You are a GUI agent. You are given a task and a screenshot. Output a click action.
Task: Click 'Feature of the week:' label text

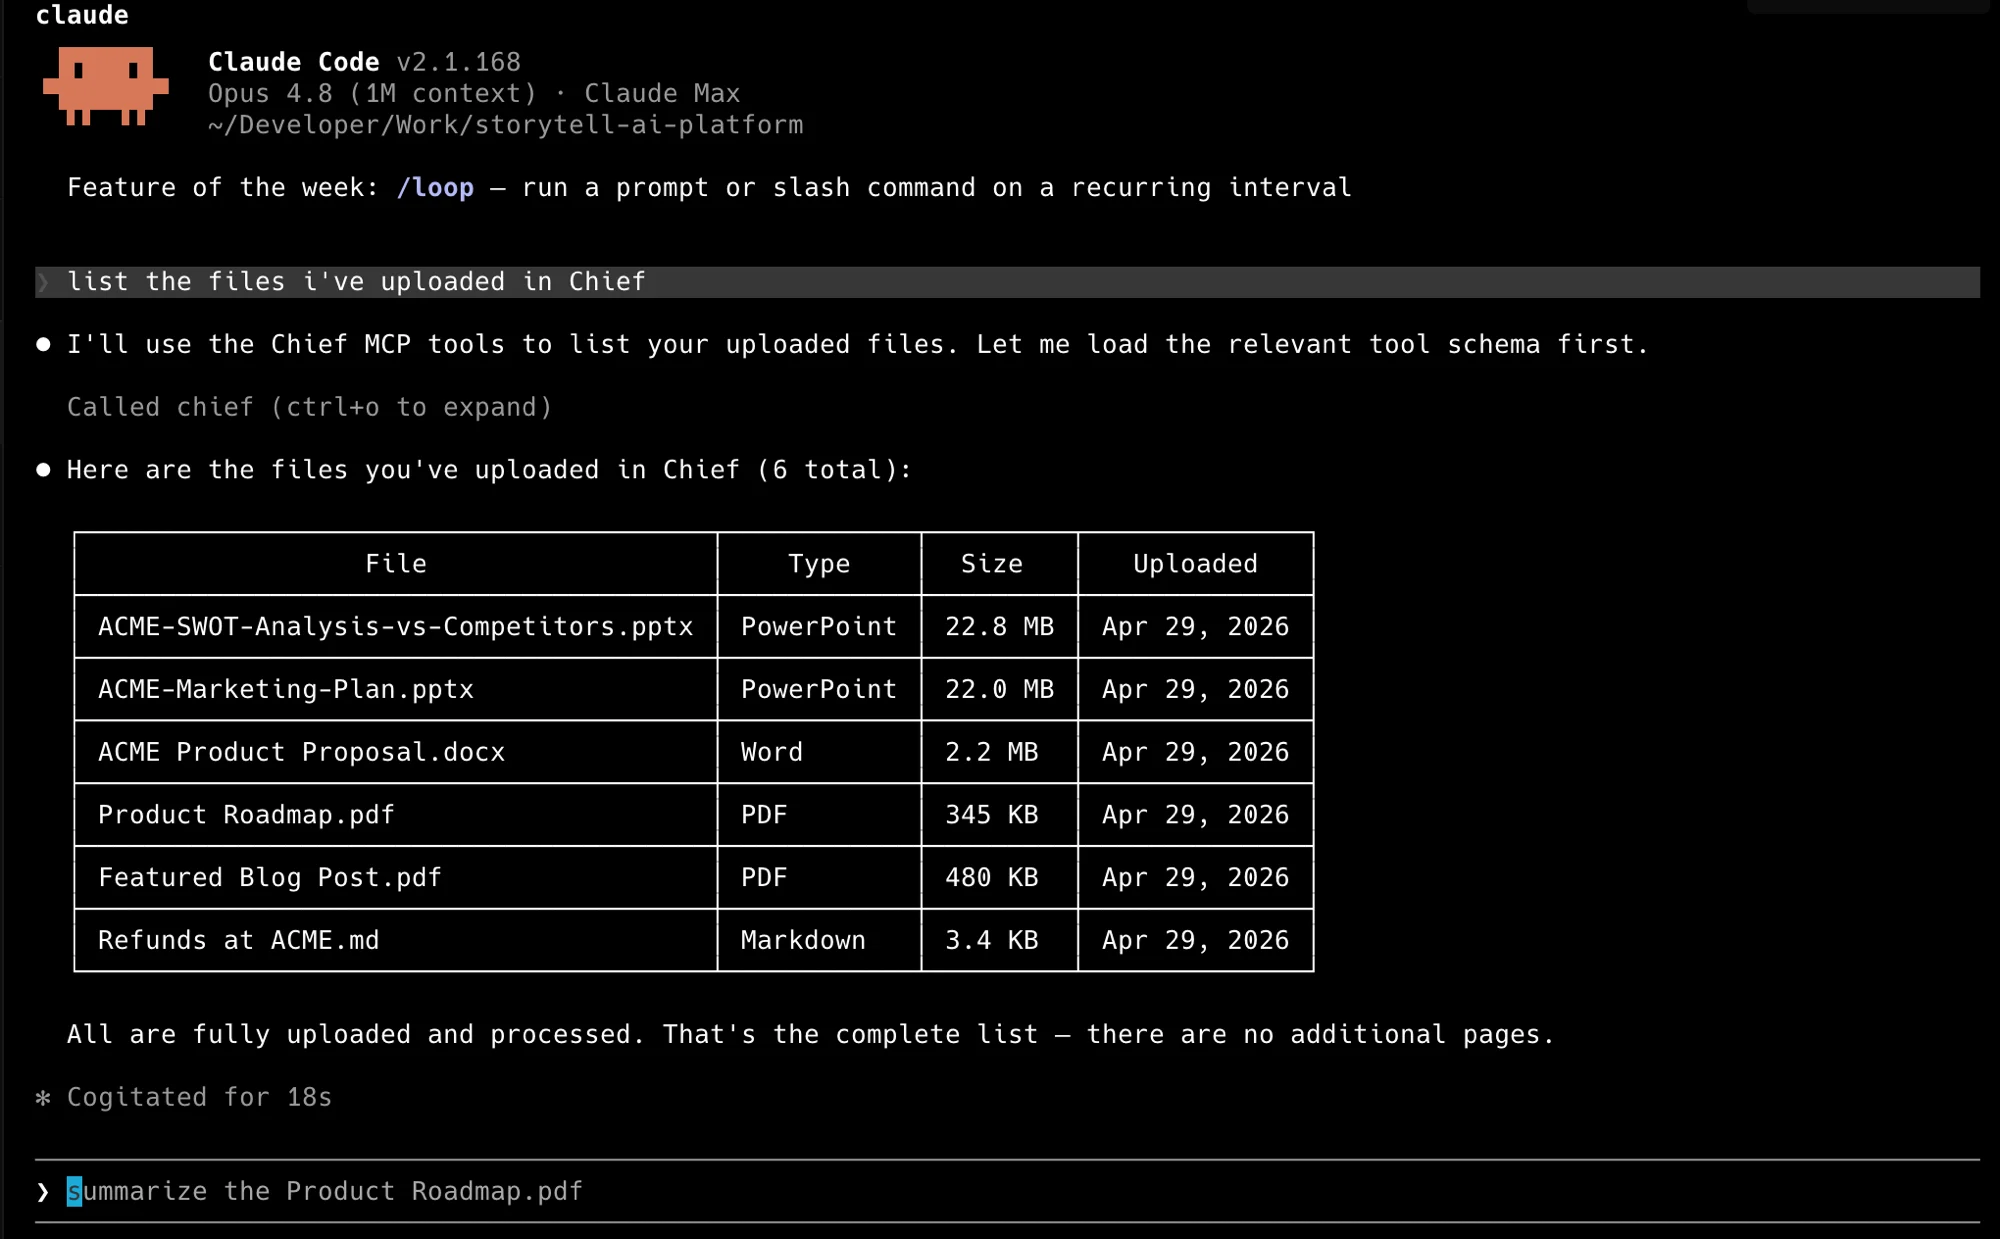pyautogui.click(x=223, y=188)
